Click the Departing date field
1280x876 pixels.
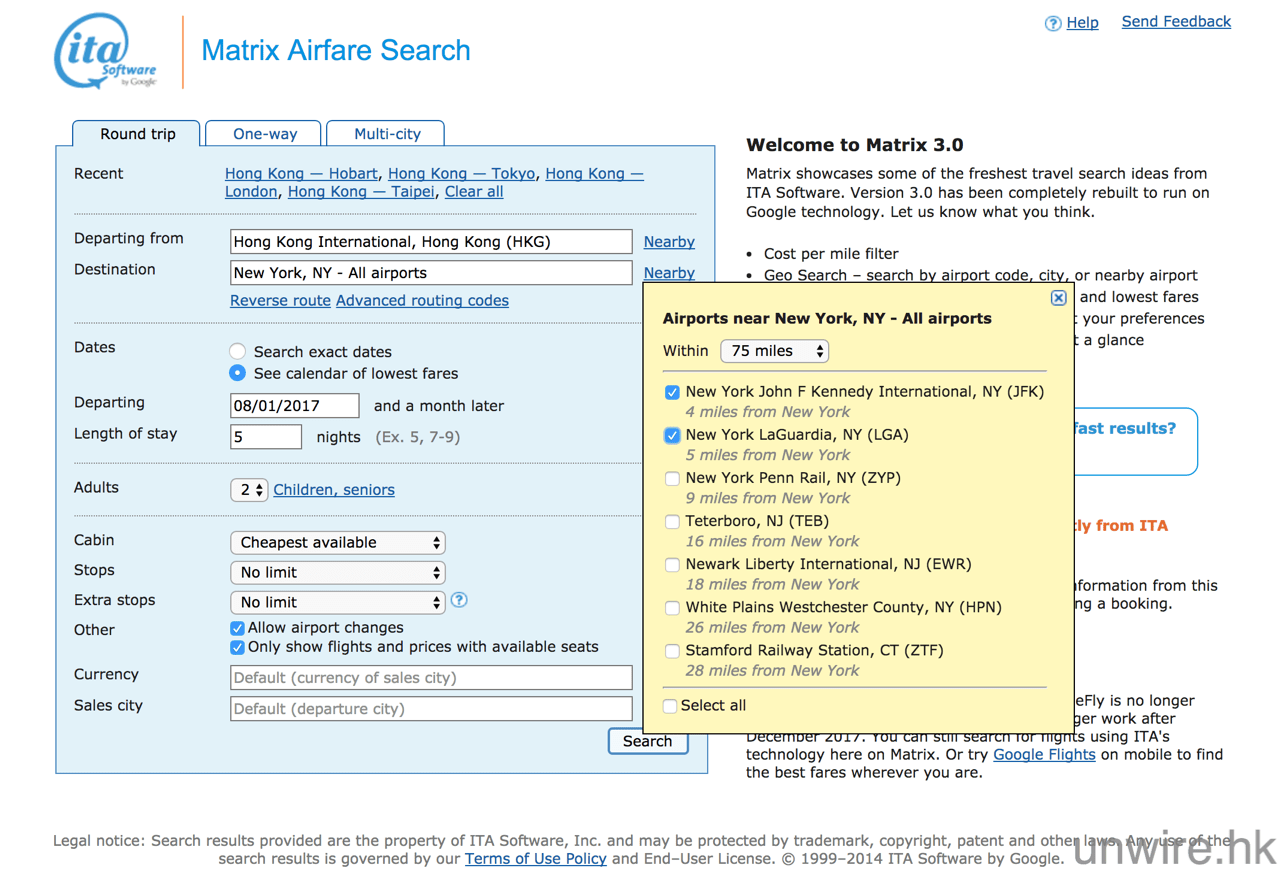click(294, 406)
